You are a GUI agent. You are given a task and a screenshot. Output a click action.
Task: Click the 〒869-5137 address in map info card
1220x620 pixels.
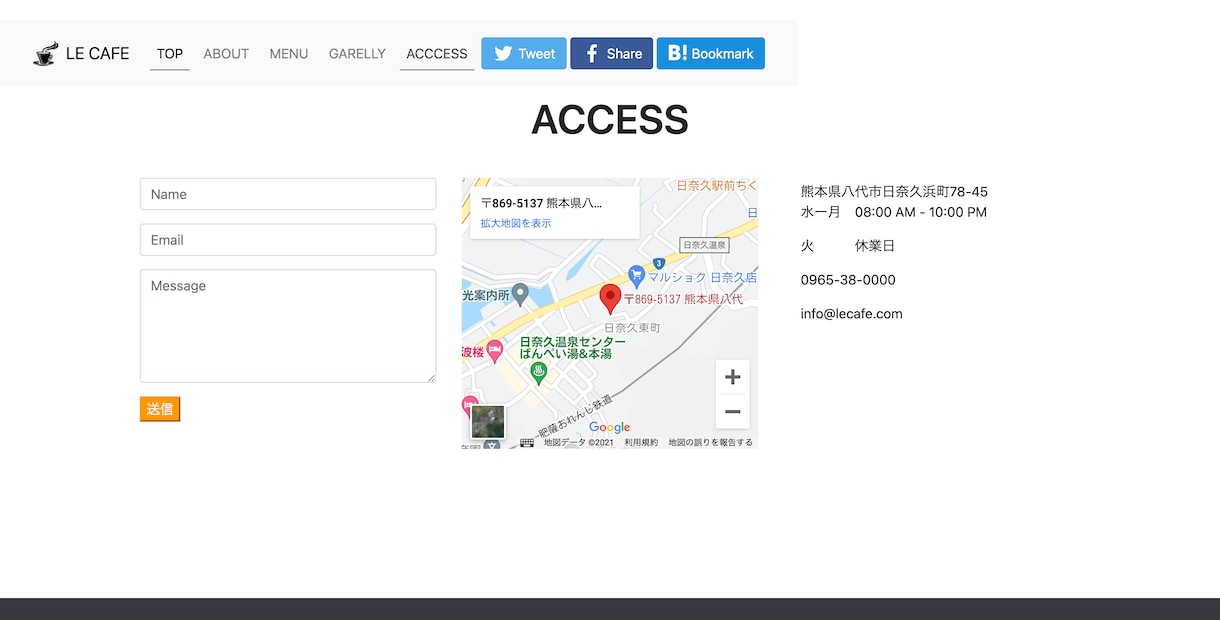point(542,203)
